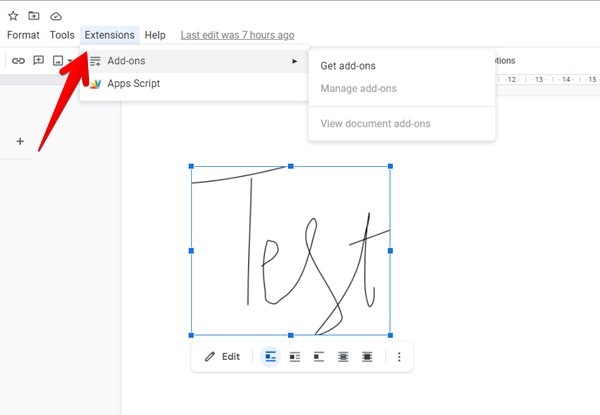Click the Extensions menu
Viewport: 600px width, 415px height.
109,35
